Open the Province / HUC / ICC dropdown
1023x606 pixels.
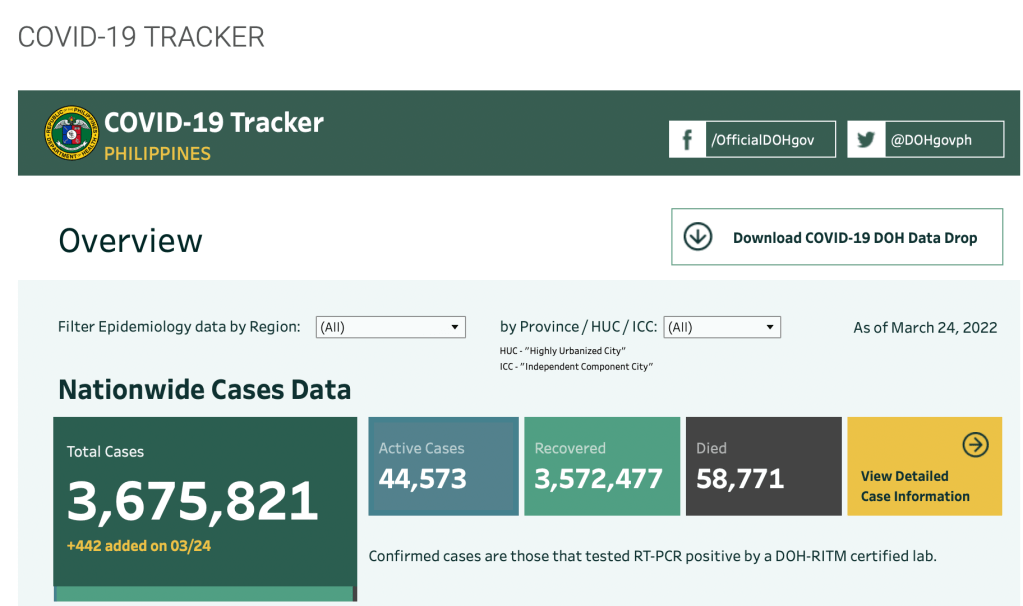click(x=721, y=327)
